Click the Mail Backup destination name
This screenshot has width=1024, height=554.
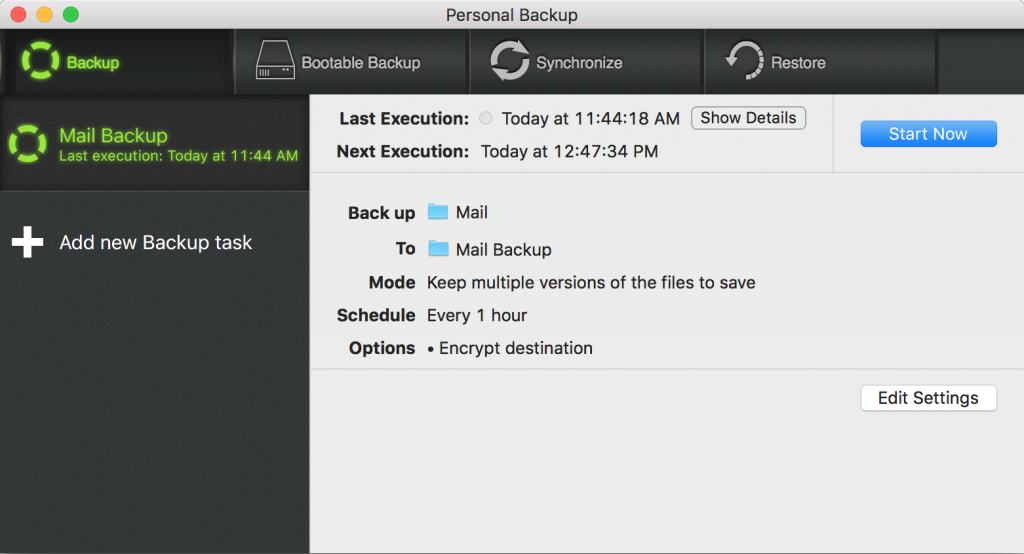(x=504, y=250)
